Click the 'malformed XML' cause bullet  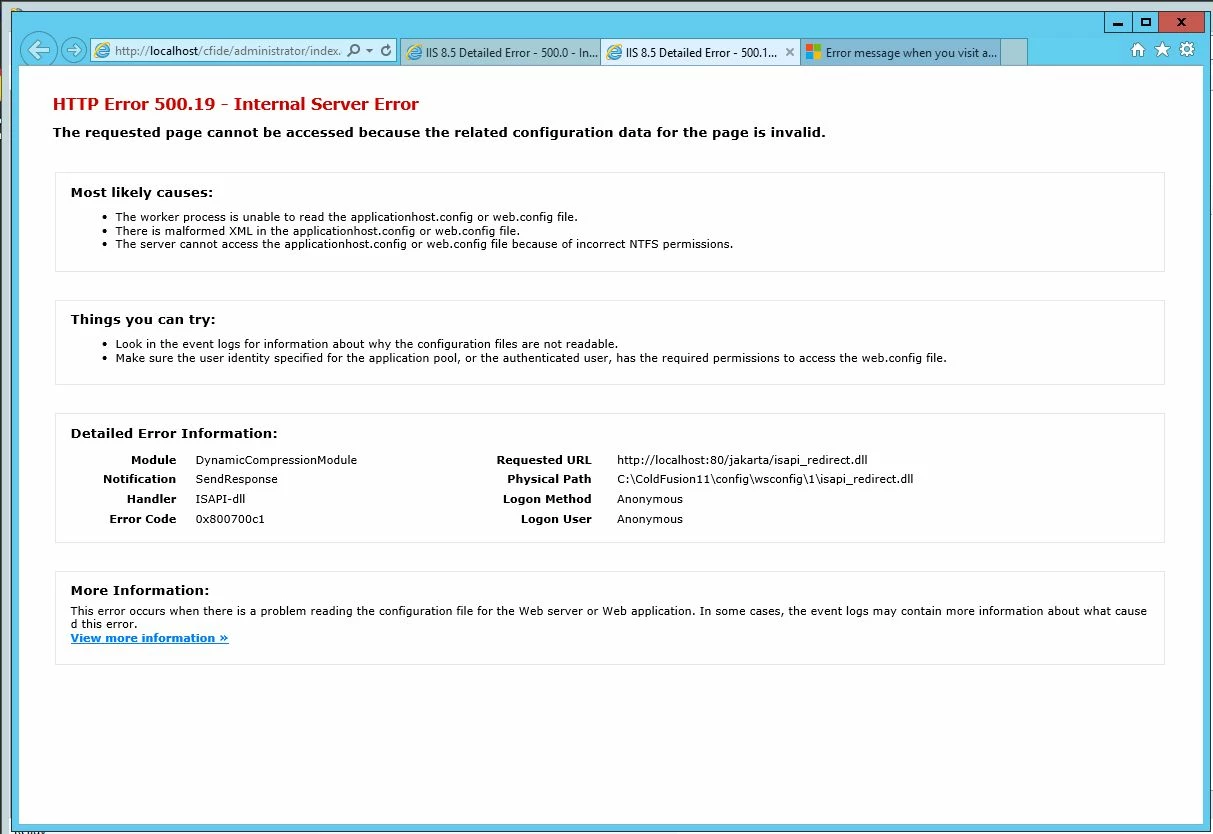pyautogui.click(x=317, y=231)
